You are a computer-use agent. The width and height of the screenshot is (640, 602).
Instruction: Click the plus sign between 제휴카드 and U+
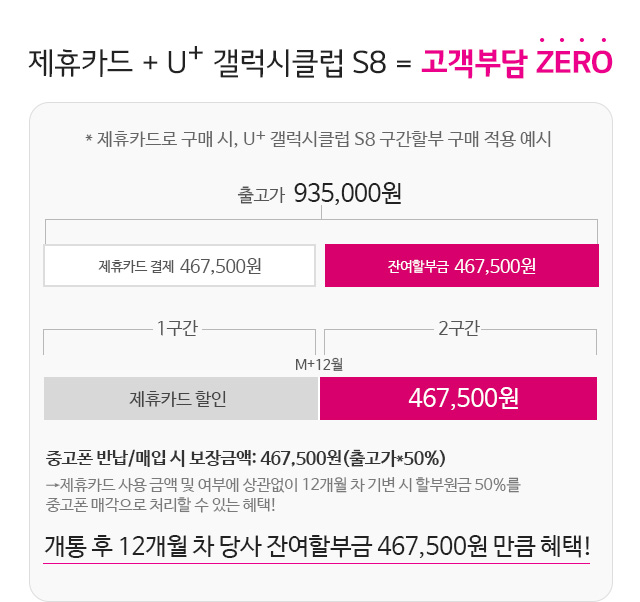150,63
